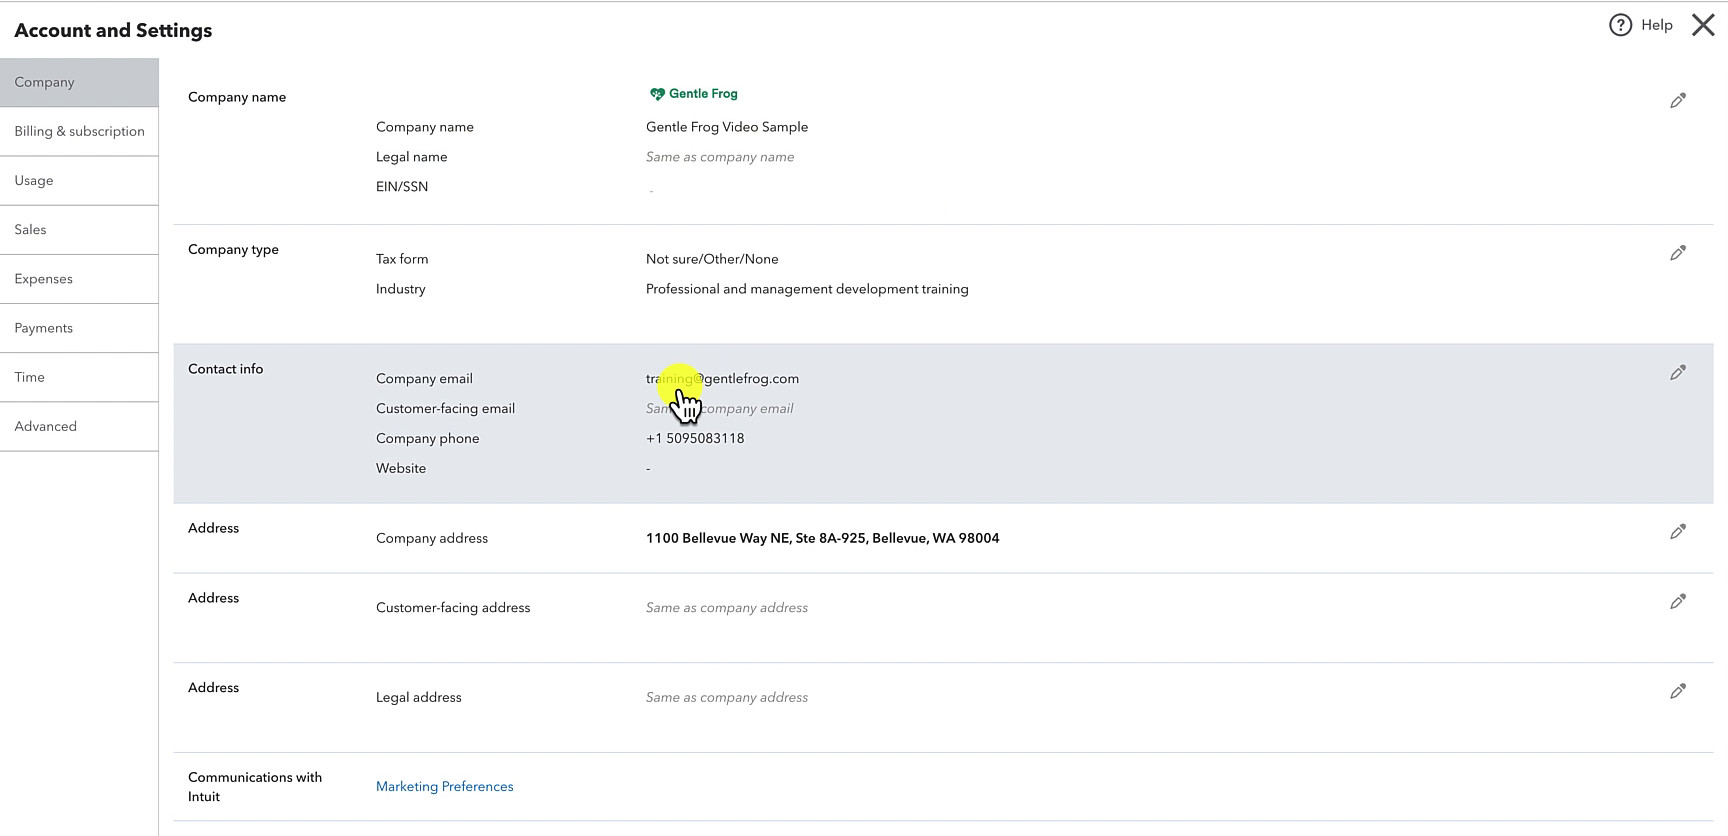Click the company phone +1 5095083118

point(695,438)
